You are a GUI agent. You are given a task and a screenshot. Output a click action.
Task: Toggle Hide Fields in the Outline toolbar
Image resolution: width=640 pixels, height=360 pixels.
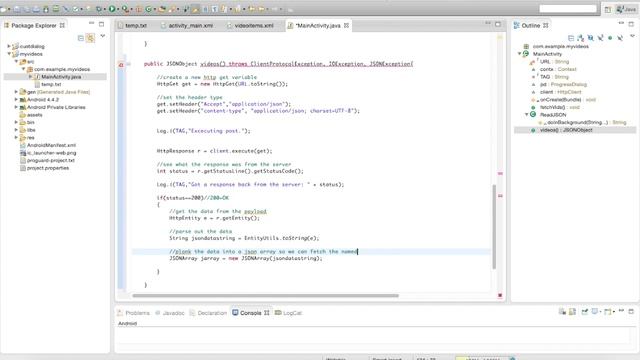591,38
